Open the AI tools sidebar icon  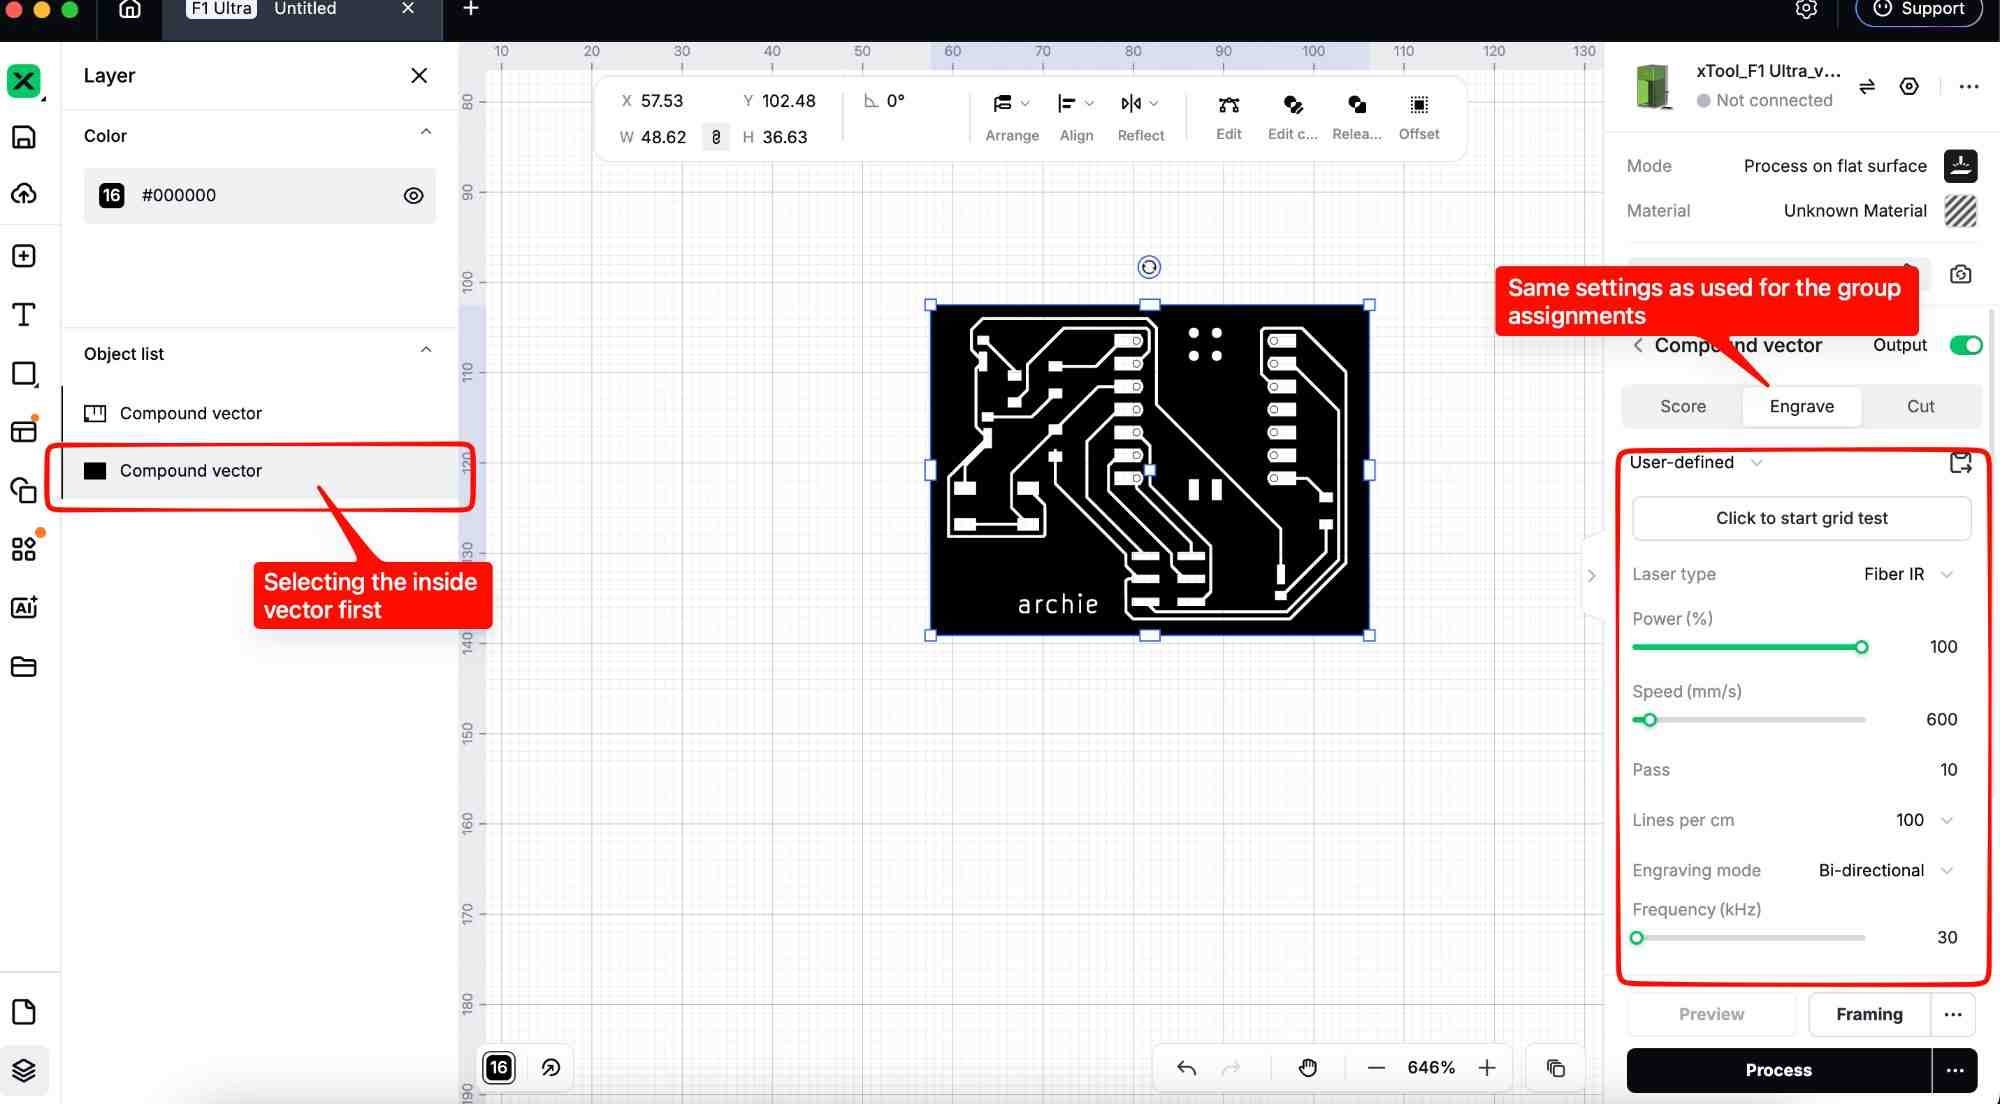tap(23, 607)
